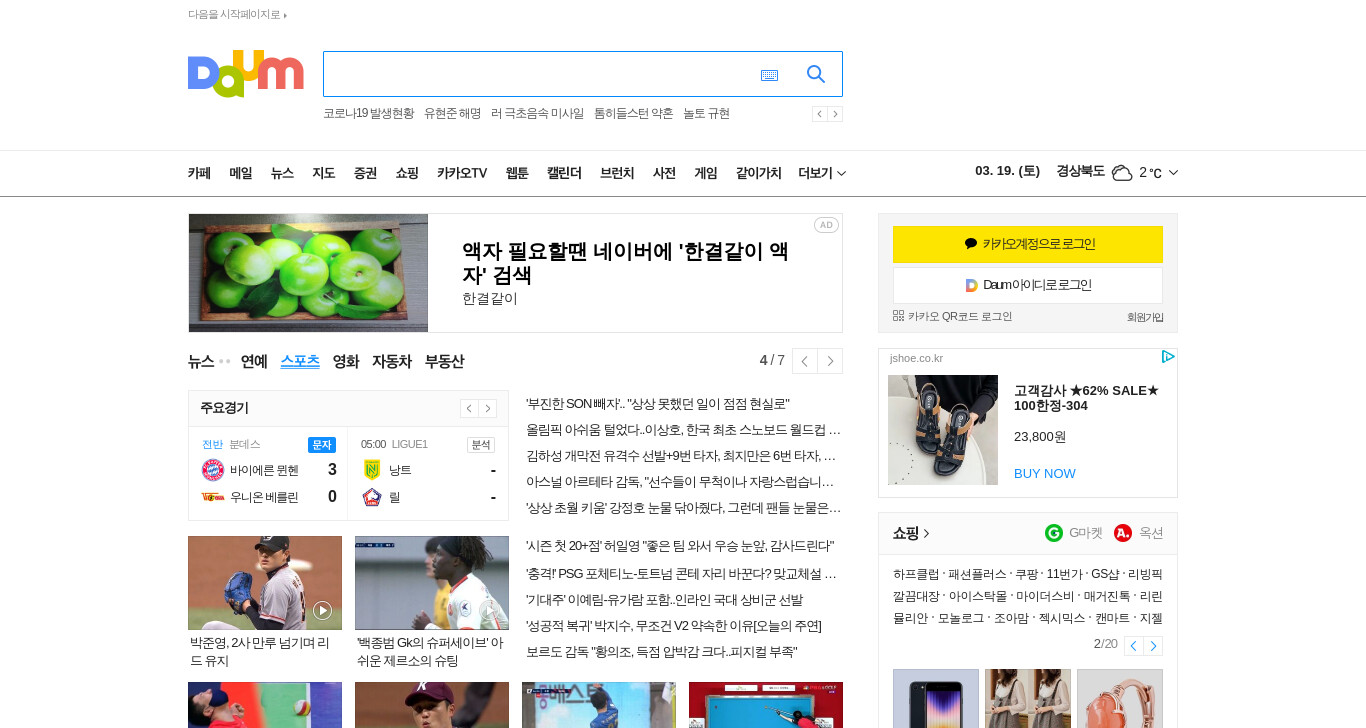Switch to the 부동산 tab
This screenshot has width=1366, height=728.
pos(444,361)
